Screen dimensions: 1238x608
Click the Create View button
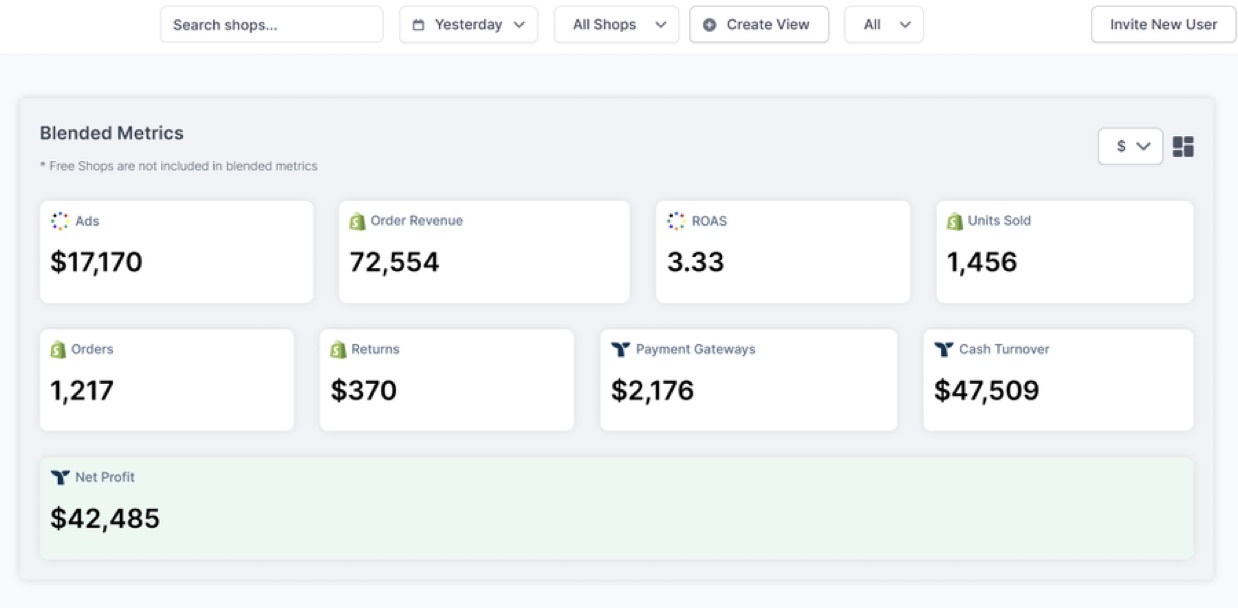[759, 24]
